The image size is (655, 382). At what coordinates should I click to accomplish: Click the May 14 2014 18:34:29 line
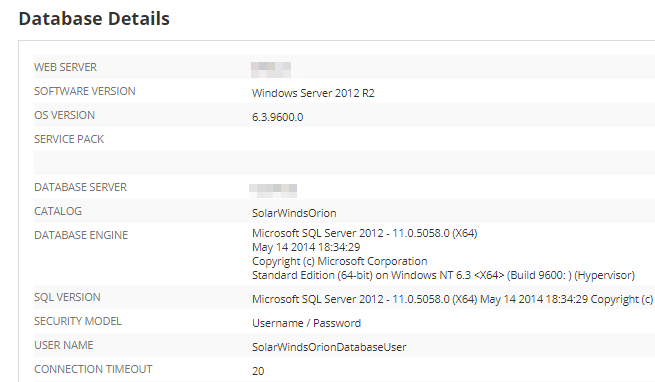tap(306, 247)
